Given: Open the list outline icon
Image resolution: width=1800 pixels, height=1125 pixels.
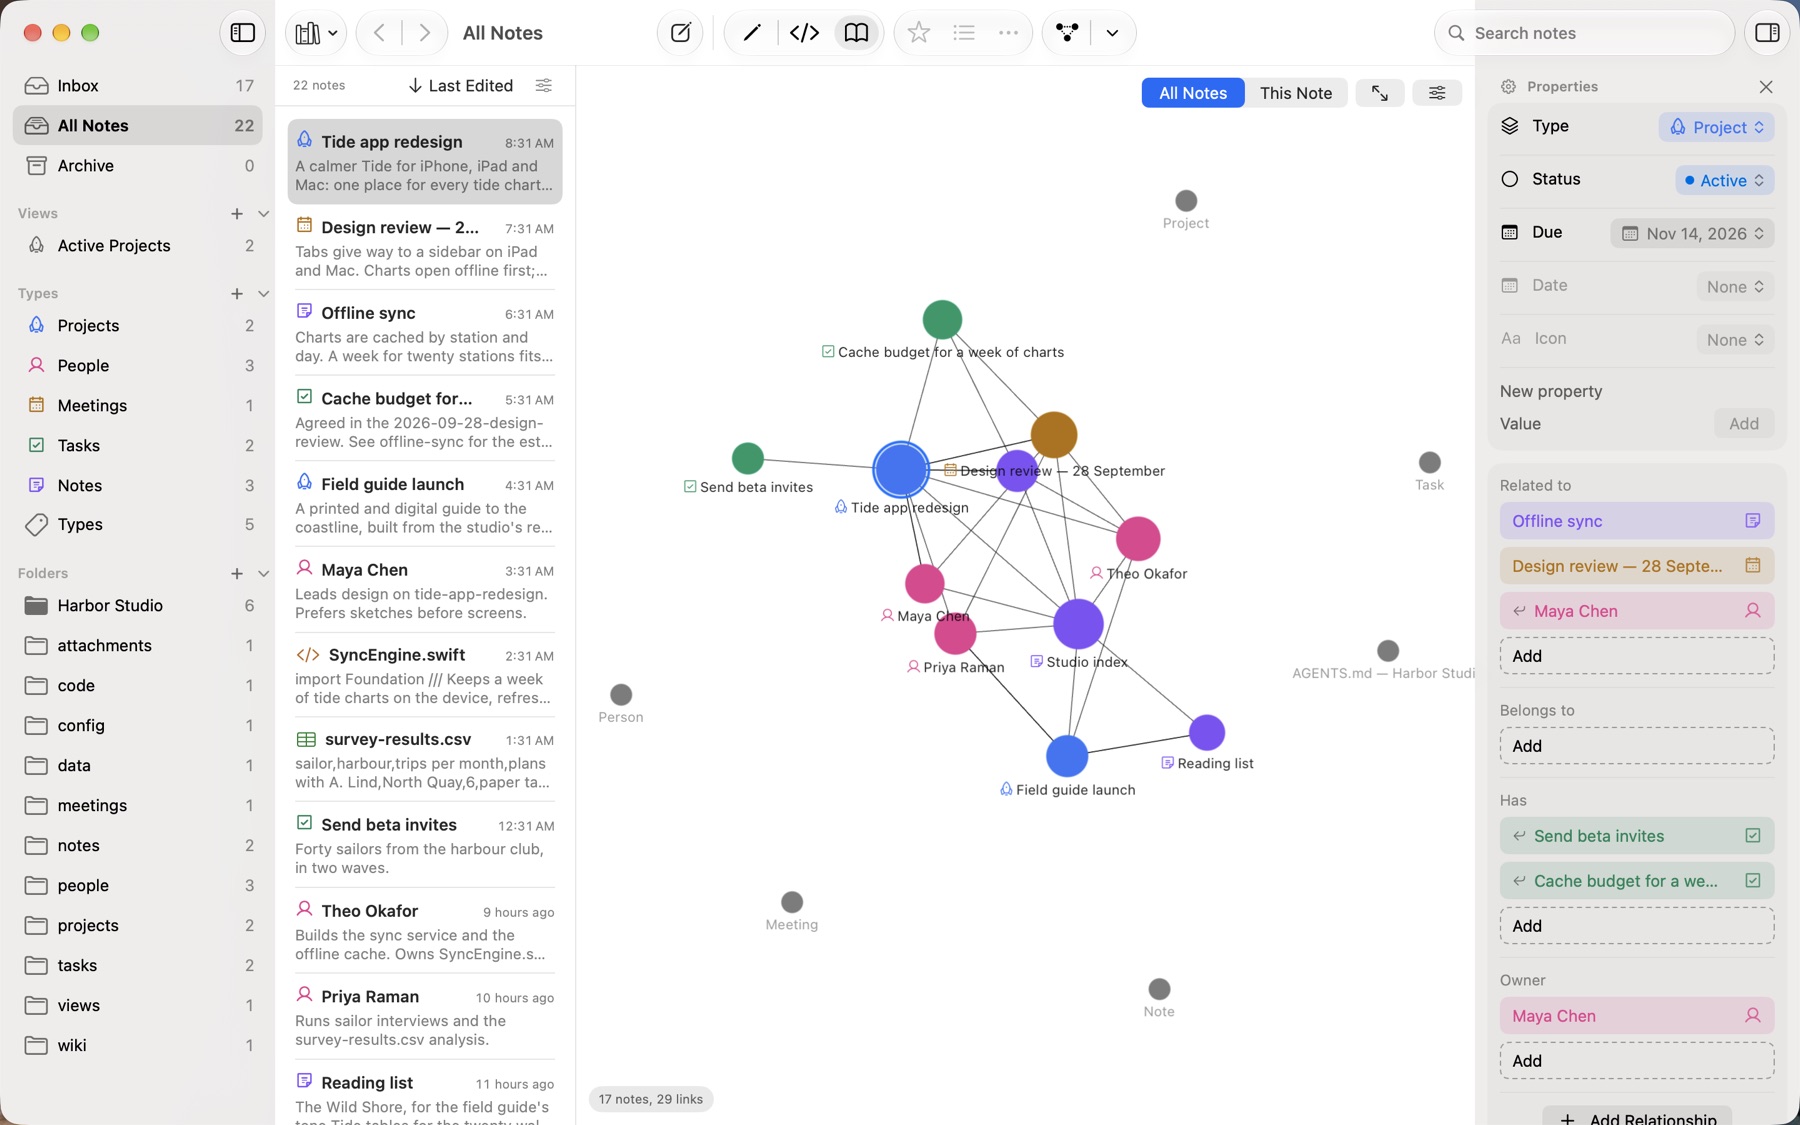Looking at the screenshot, I should tap(964, 33).
